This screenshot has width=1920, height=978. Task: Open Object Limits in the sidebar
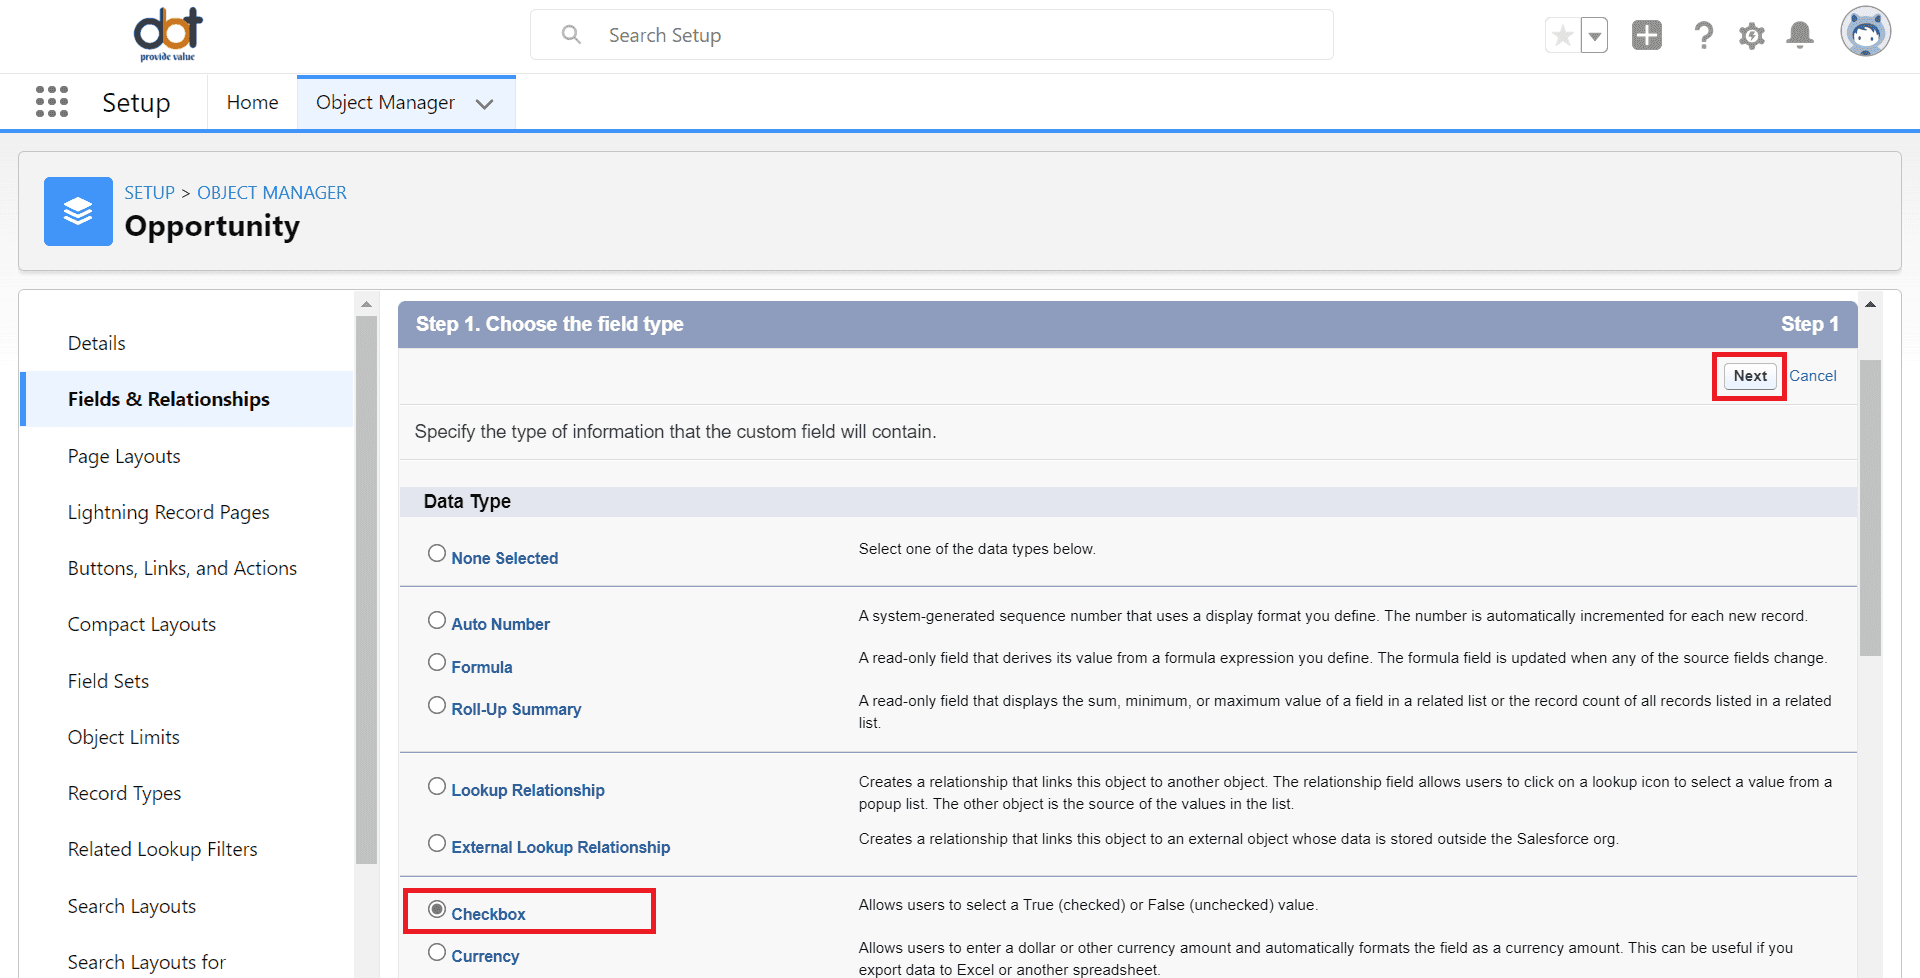pos(124,737)
